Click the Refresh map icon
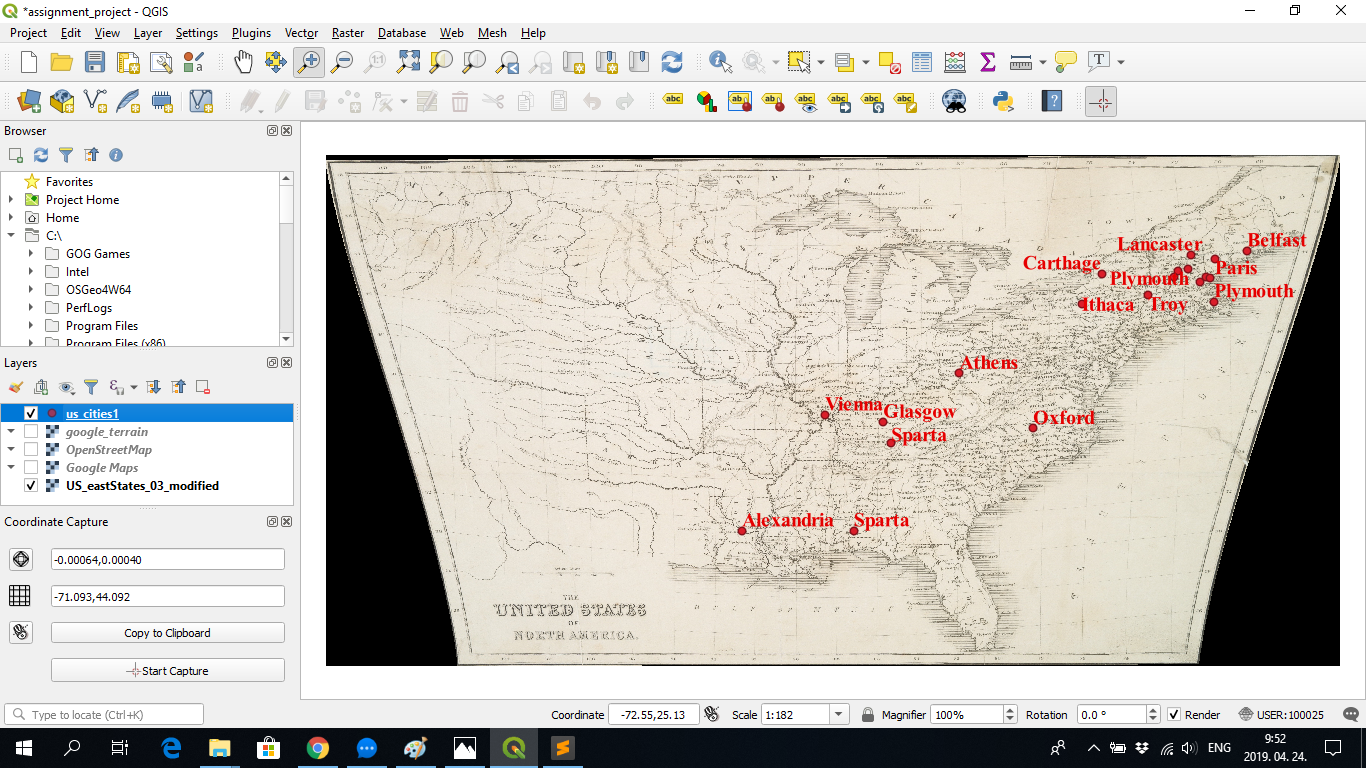The height and width of the screenshot is (768, 1366). 672,62
